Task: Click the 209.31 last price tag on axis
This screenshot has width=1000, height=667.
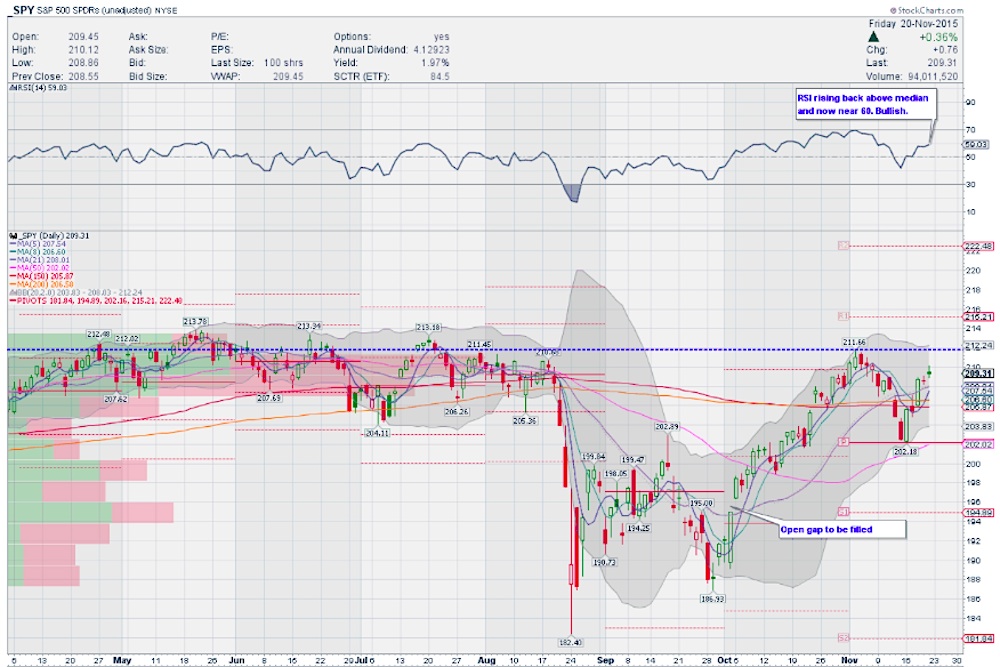Action: [x=979, y=374]
